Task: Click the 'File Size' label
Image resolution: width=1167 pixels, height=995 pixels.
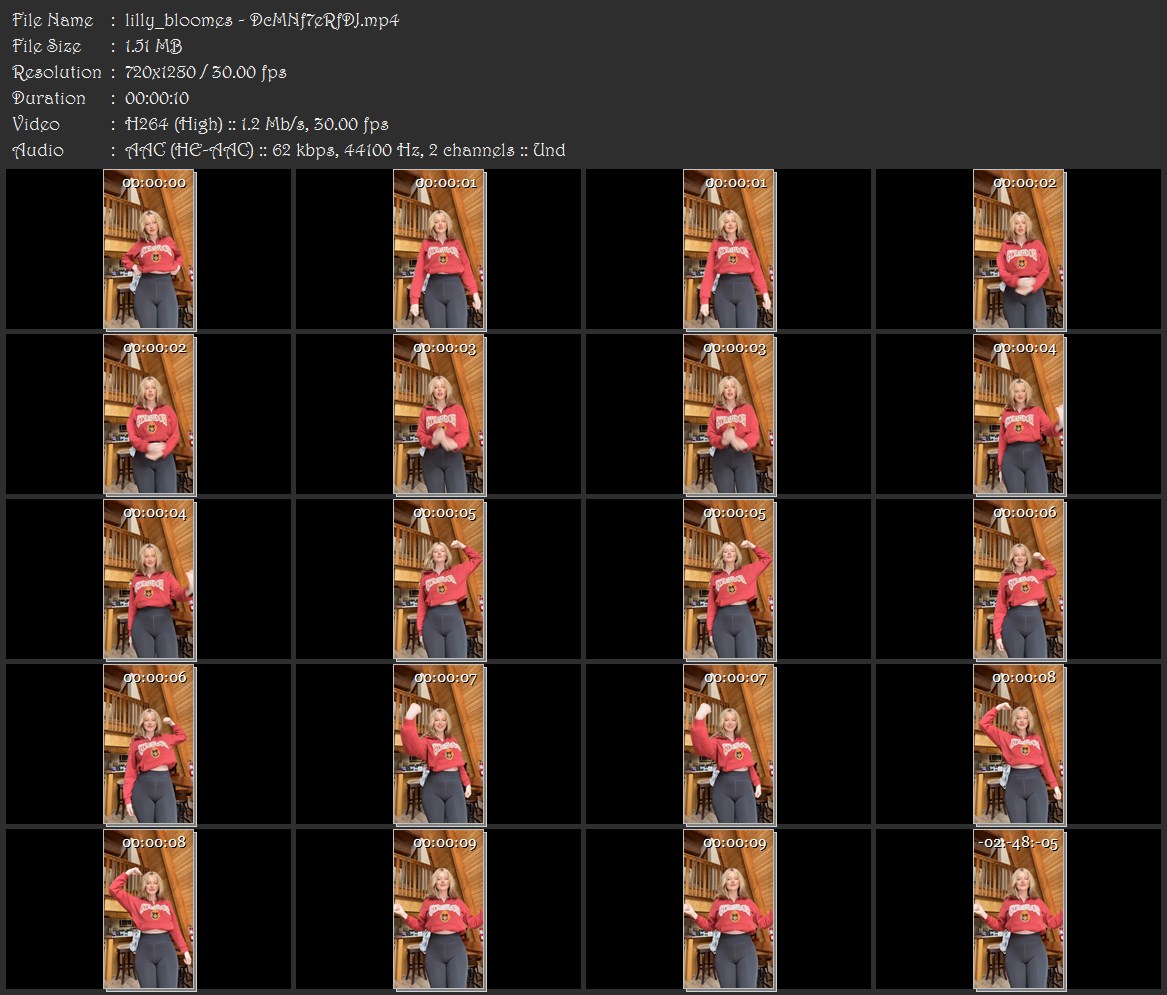Action: click(x=47, y=46)
